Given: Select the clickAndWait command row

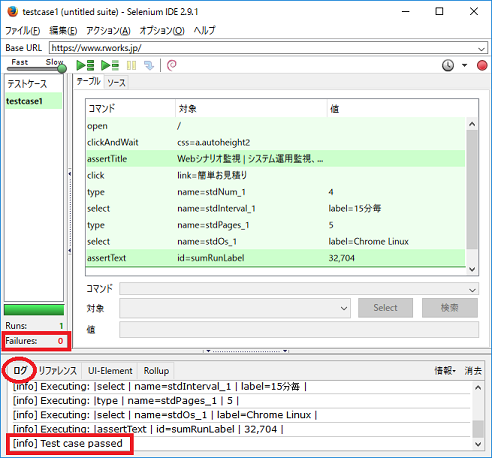Looking at the screenshot, I should click(x=275, y=142).
